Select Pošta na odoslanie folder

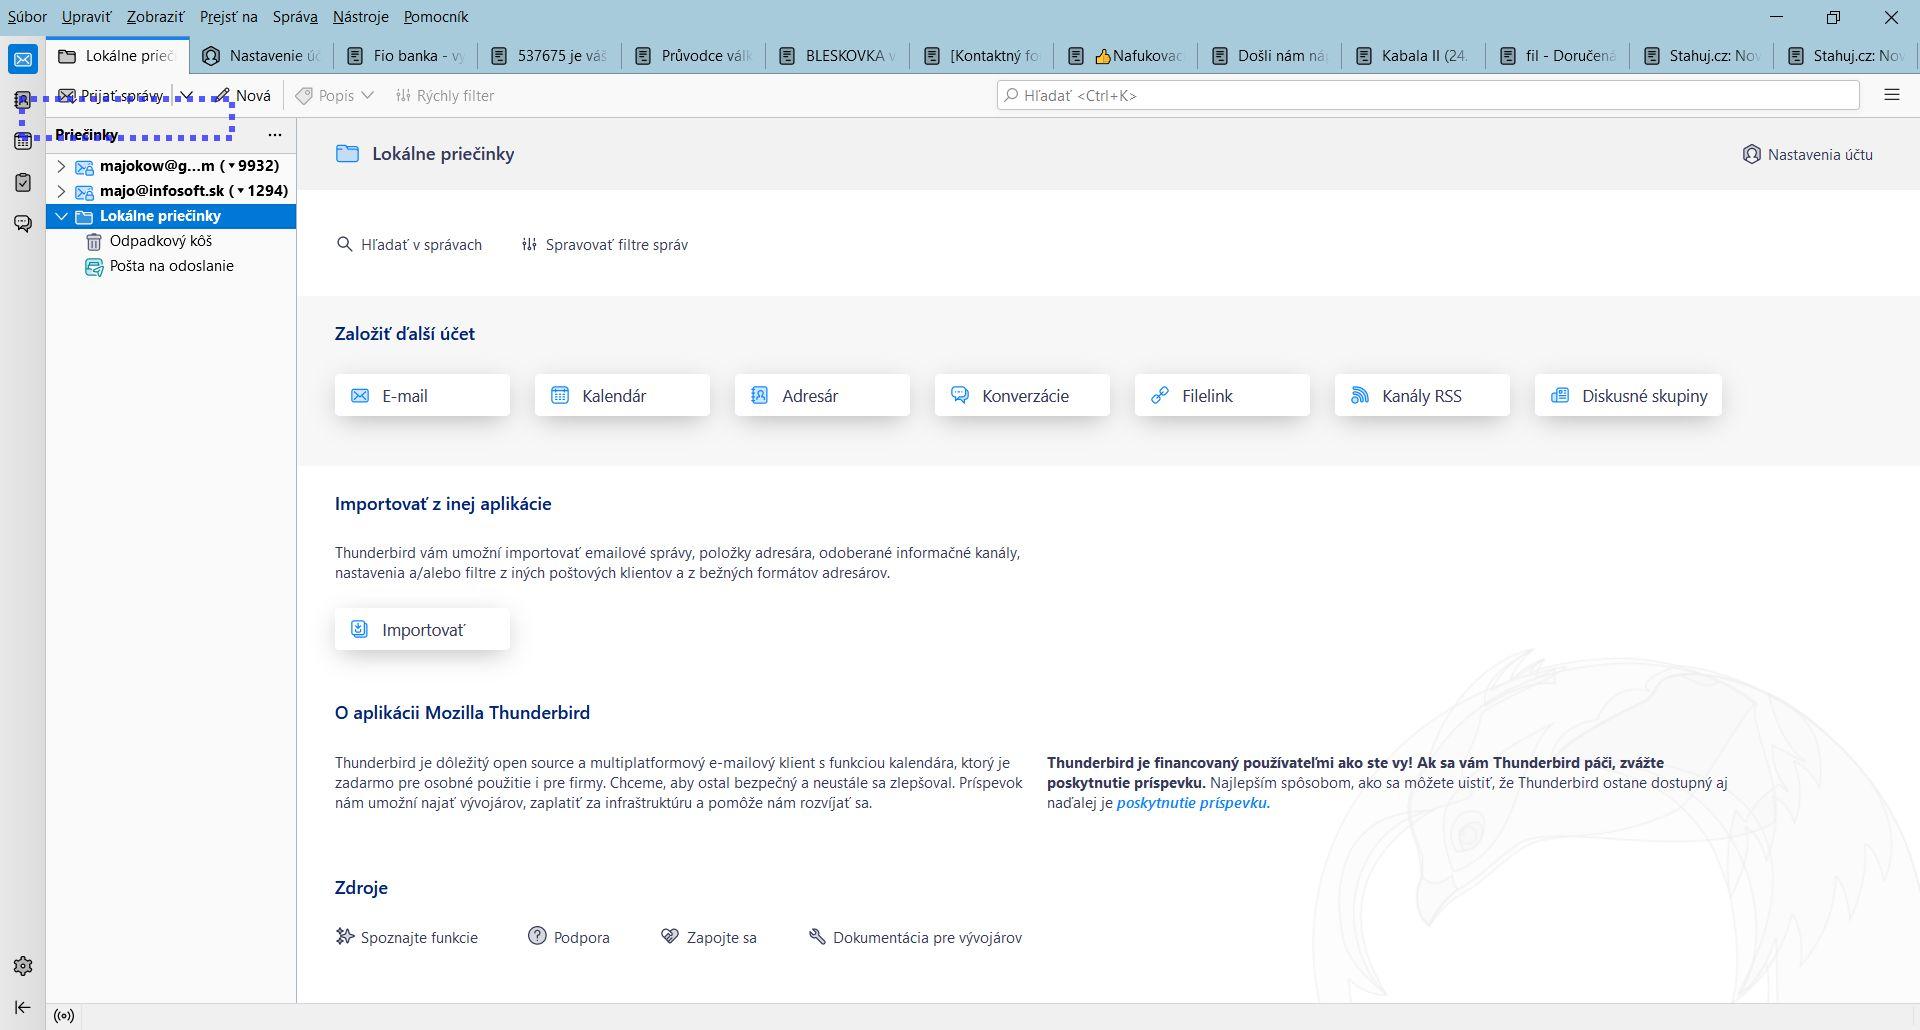171,266
